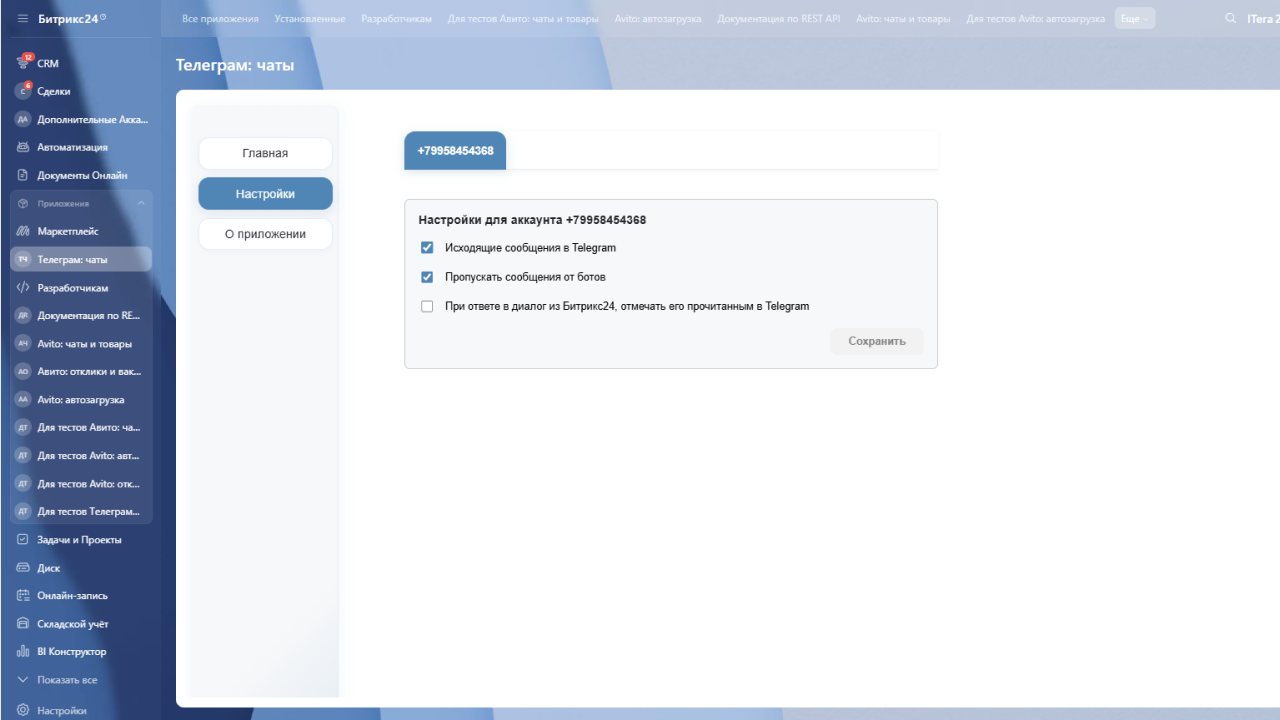
Task: Open Маркетплейс via its sidebar icon
Action: [23, 231]
